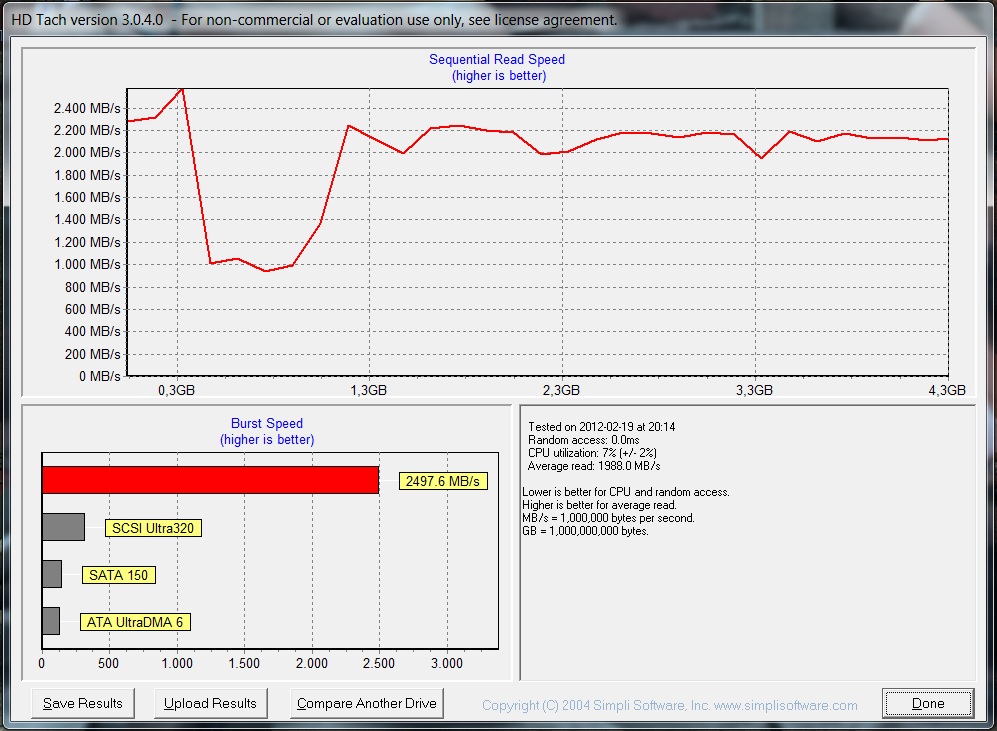Click the 1.000 MB/s axis label

(x=87, y=264)
